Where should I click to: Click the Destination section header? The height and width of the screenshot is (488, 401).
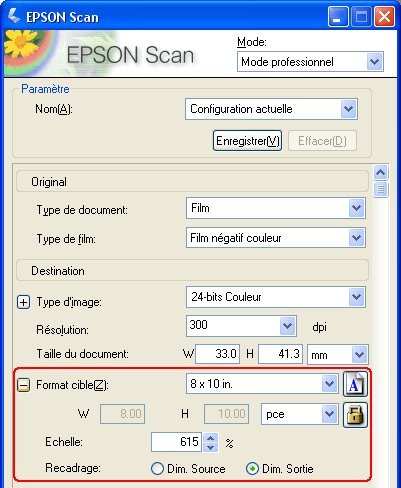(192, 270)
